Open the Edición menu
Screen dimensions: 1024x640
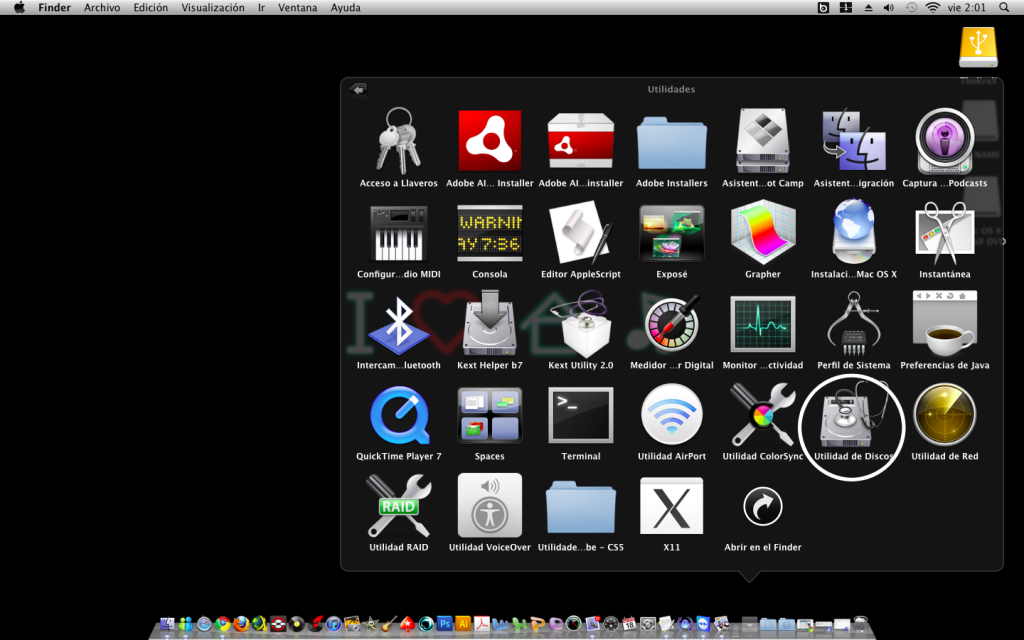150,8
